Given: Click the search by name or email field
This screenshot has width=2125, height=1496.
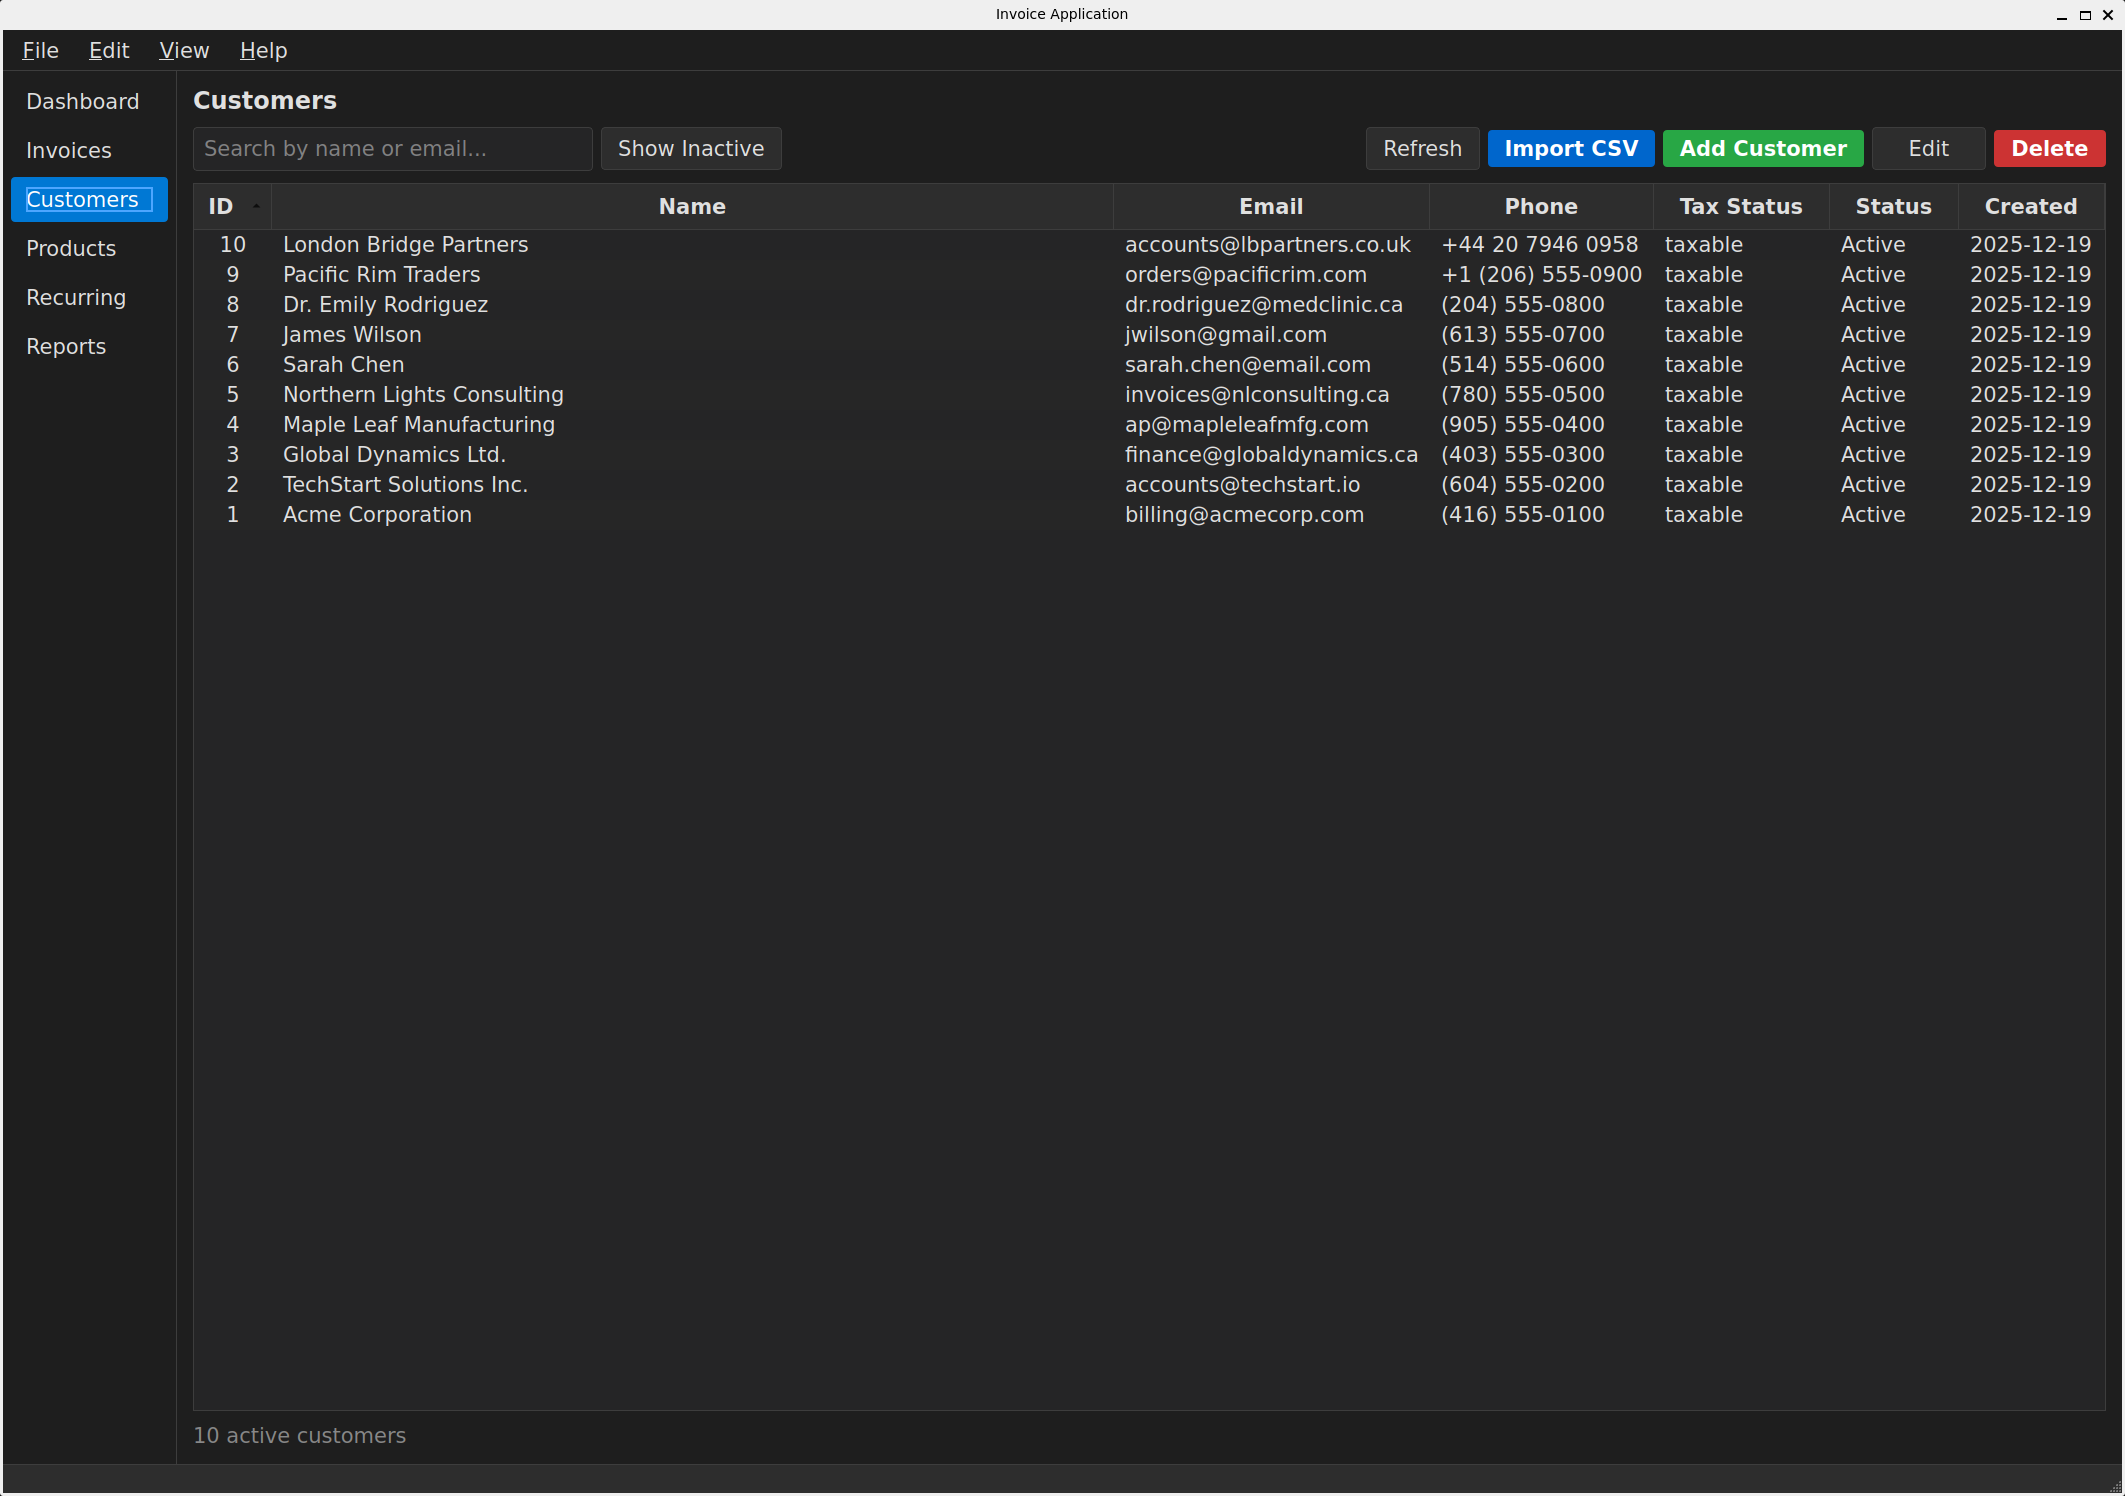Looking at the screenshot, I should click(x=392, y=148).
